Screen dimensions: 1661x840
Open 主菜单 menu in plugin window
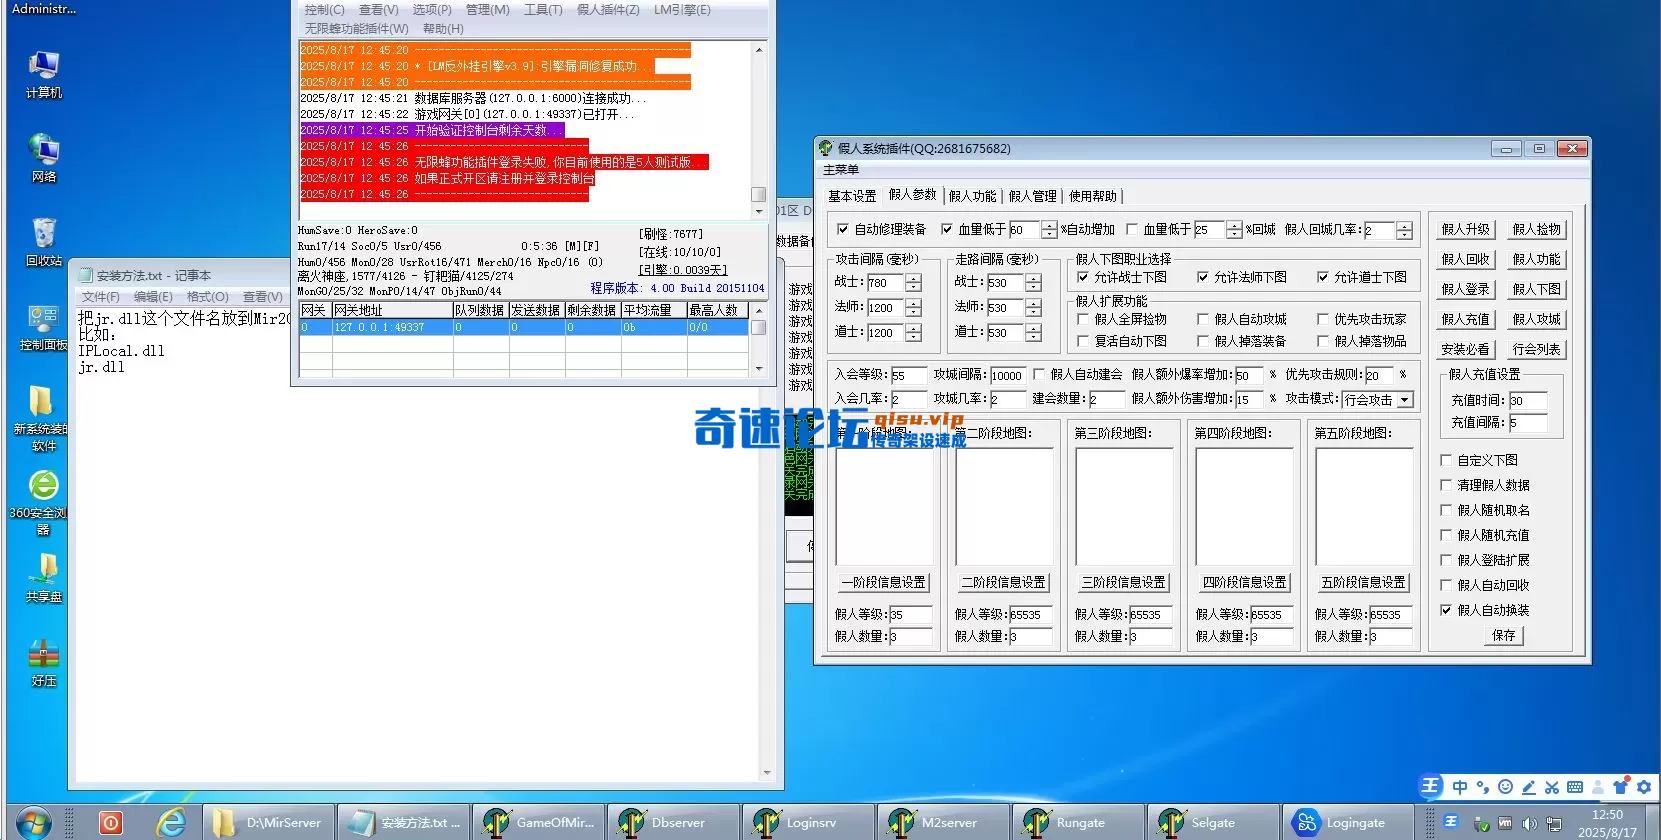click(x=841, y=170)
